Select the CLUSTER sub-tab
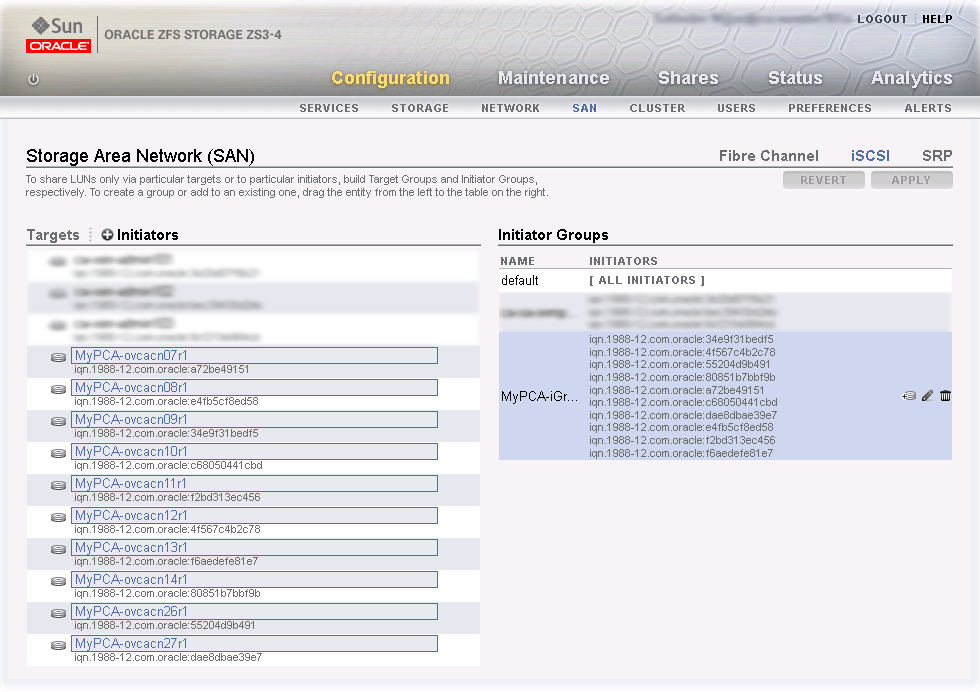This screenshot has height=692, width=980. click(657, 108)
